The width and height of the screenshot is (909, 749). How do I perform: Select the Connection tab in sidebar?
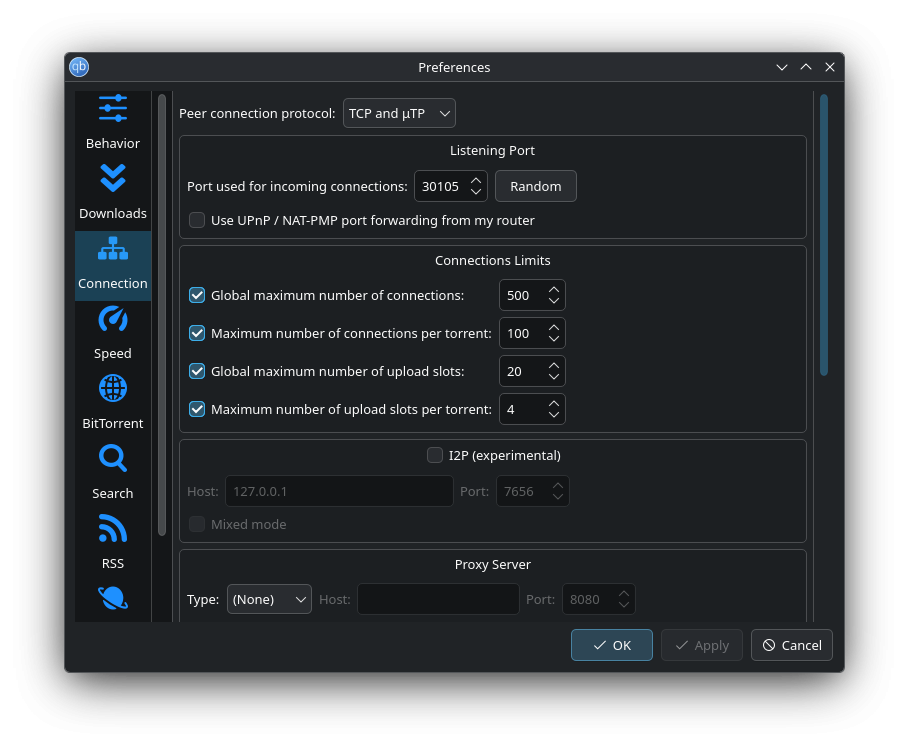click(113, 265)
